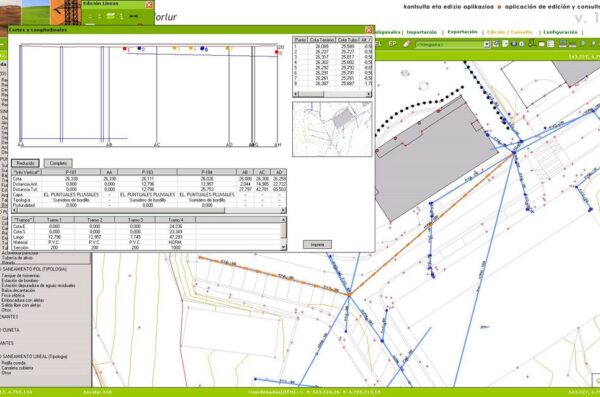
Task: Click the Reducido button
Action: (x=25, y=163)
